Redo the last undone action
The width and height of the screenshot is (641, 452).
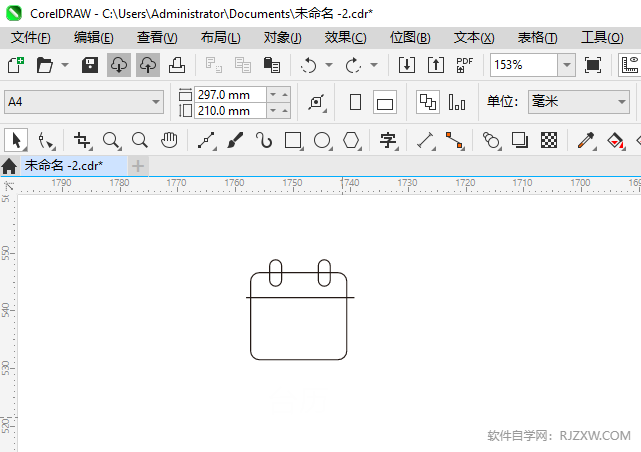pos(353,65)
